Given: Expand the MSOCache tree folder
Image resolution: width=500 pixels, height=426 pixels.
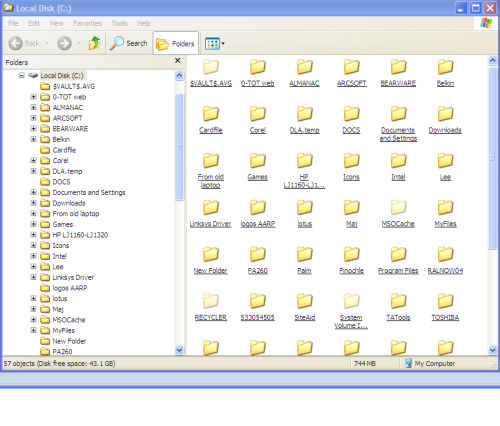Looking at the screenshot, I should pyautogui.click(x=33, y=320).
